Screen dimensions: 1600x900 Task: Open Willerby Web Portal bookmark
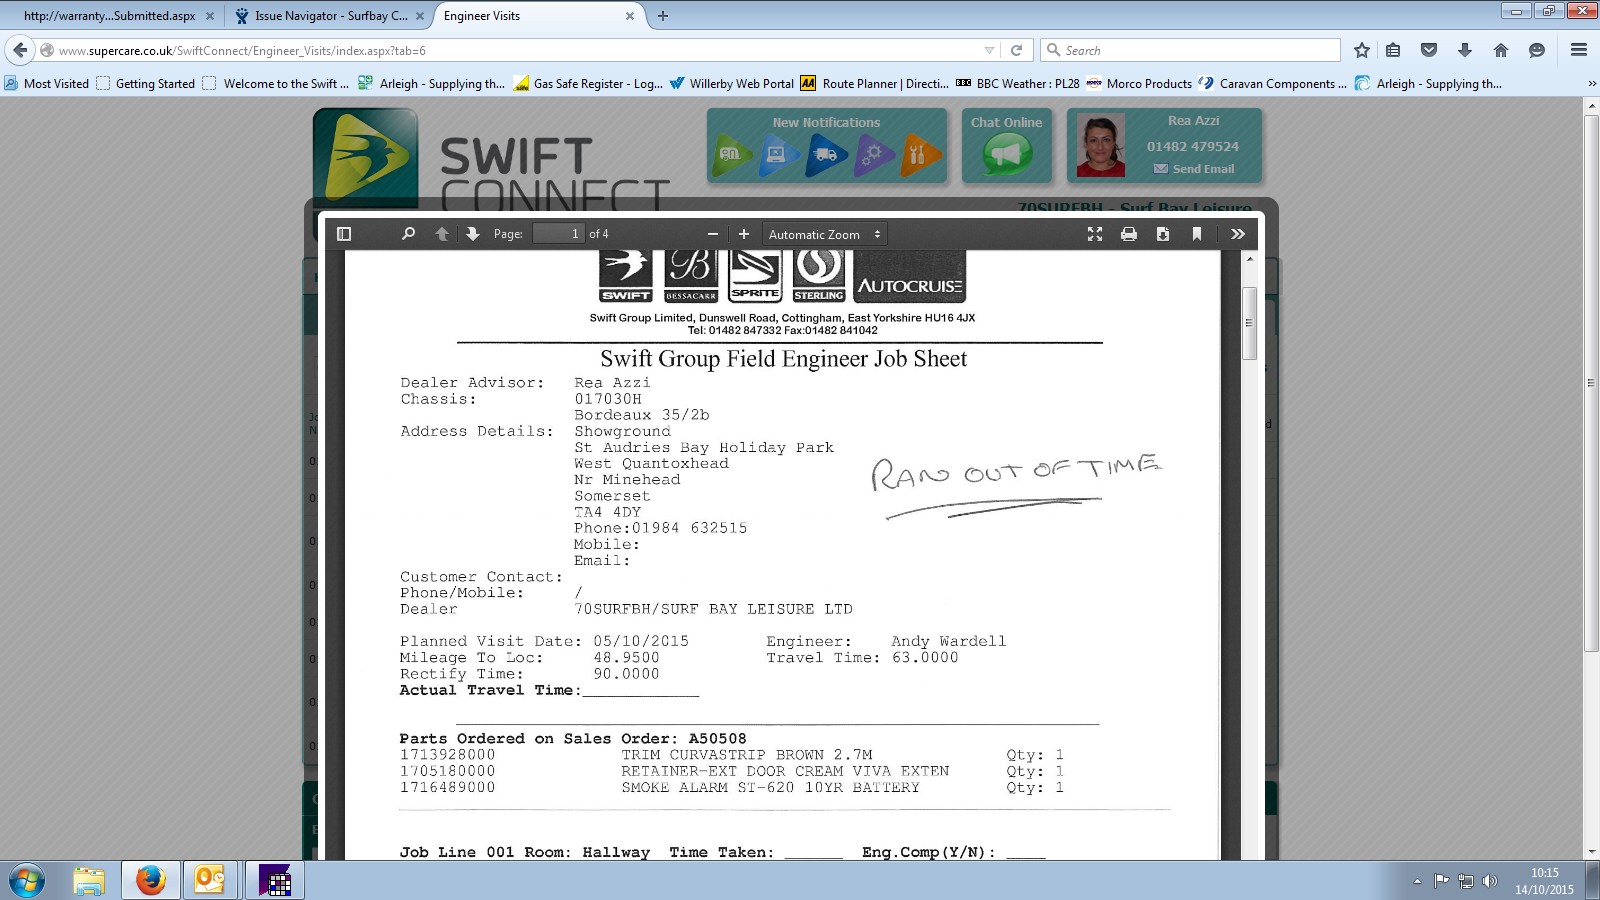[x=732, y=84]
